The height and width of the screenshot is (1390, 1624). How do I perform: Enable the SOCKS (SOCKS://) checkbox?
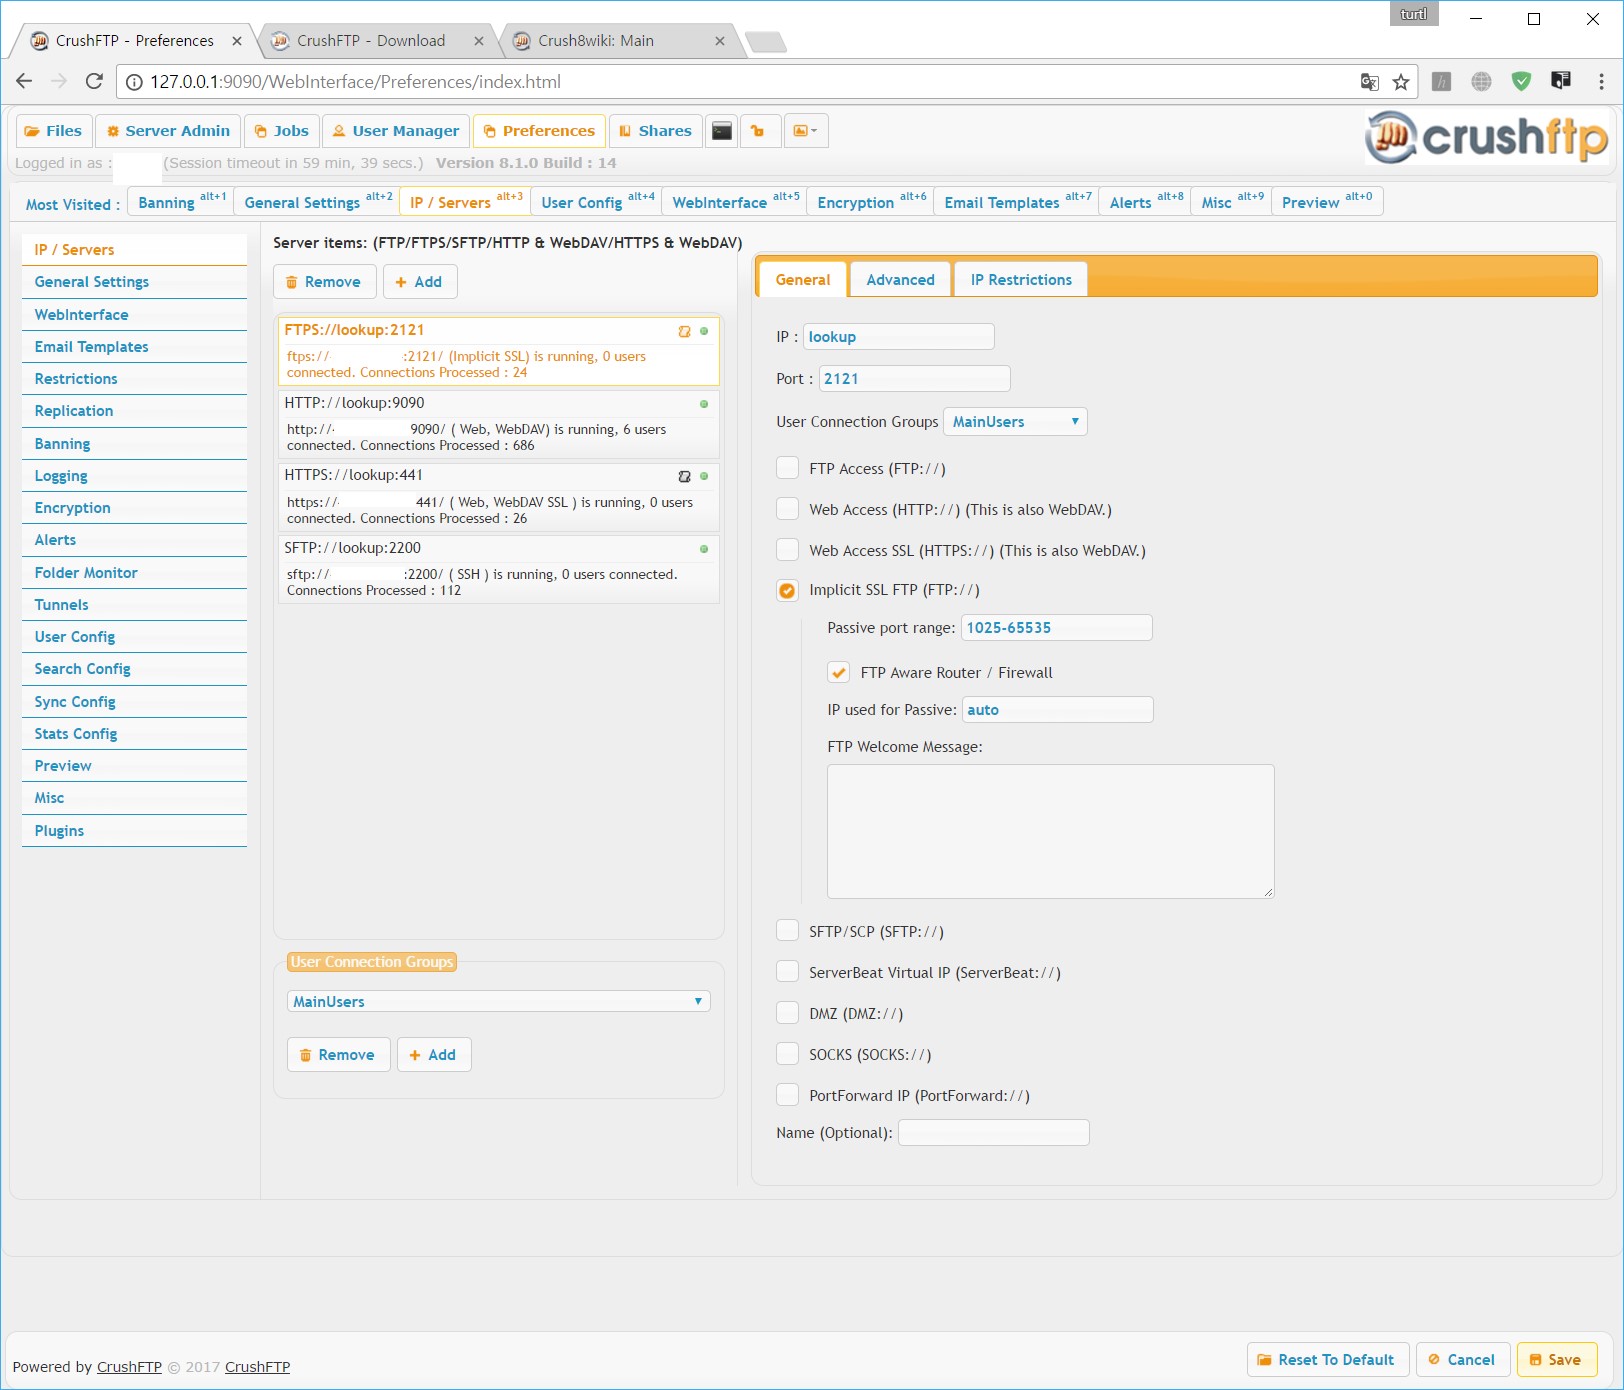[x=788, y=1054]
